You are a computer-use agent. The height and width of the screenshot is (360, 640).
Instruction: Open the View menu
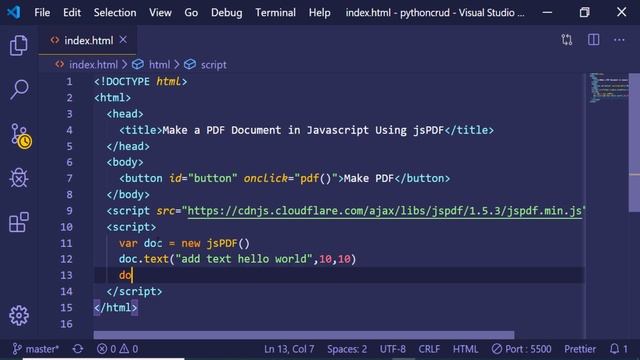(160, 13)
